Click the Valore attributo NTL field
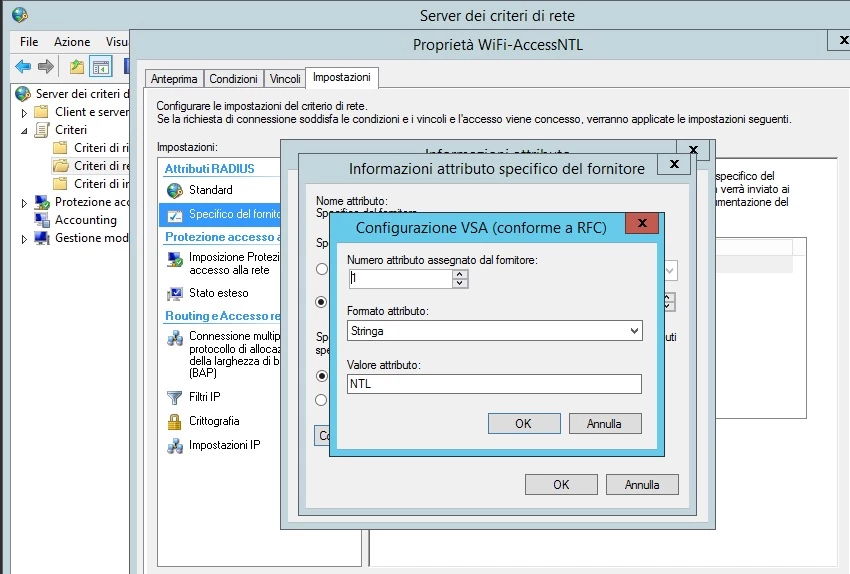The width and height of the screenshot is (850, 574). (494, 384)
